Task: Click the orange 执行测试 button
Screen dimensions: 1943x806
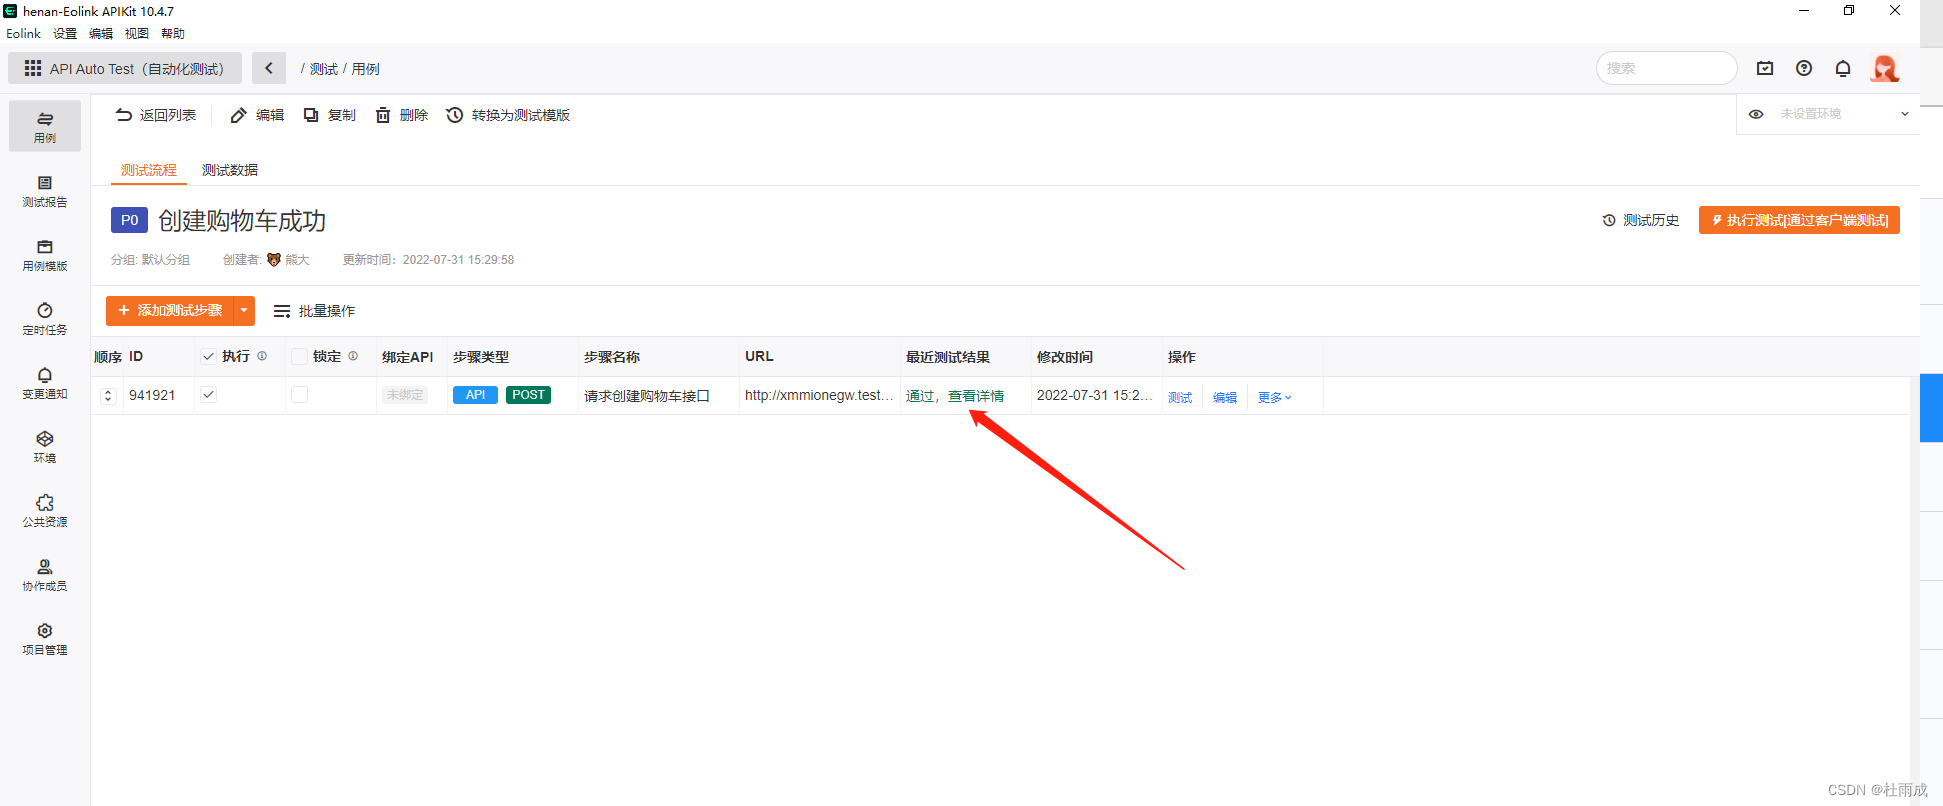Action: point(1798,220)
